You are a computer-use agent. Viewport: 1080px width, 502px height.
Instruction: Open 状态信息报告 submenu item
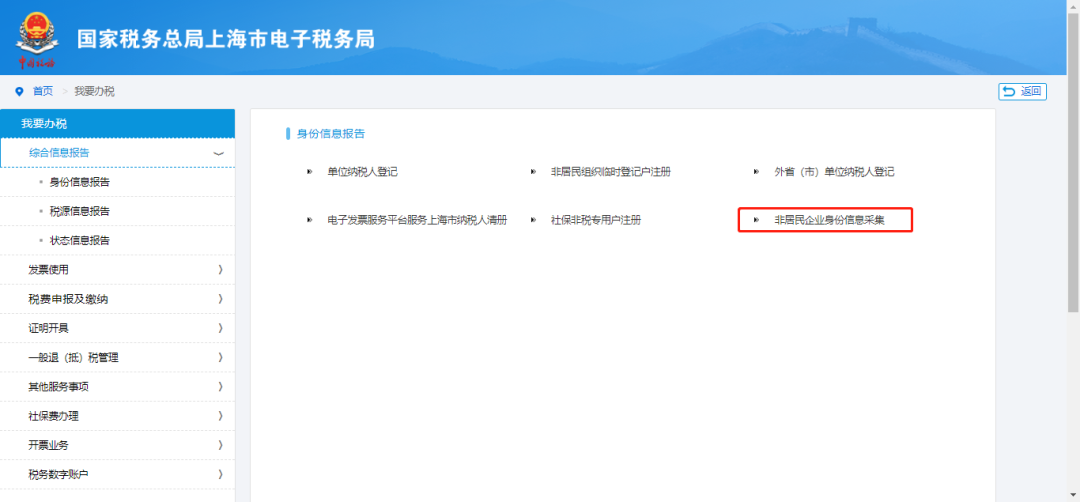80,240
